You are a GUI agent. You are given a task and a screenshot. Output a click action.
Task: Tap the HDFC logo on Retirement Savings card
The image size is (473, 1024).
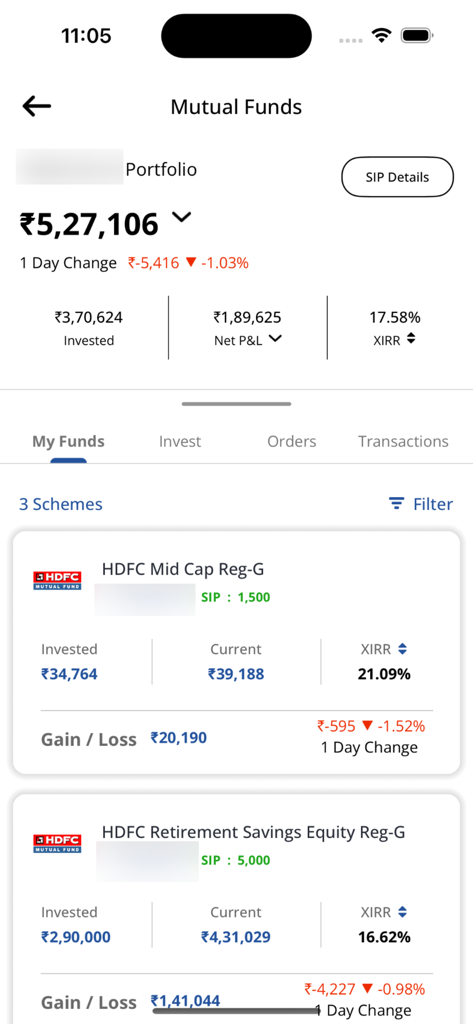coord(57,843)
